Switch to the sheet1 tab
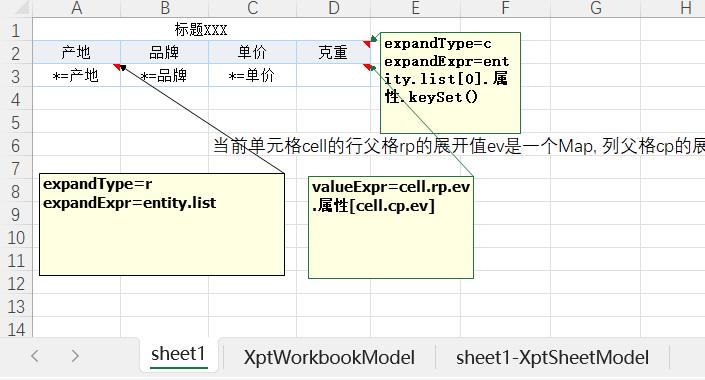Screen dimensions: 705x380 pyautogui.click(x=178, y=355)
